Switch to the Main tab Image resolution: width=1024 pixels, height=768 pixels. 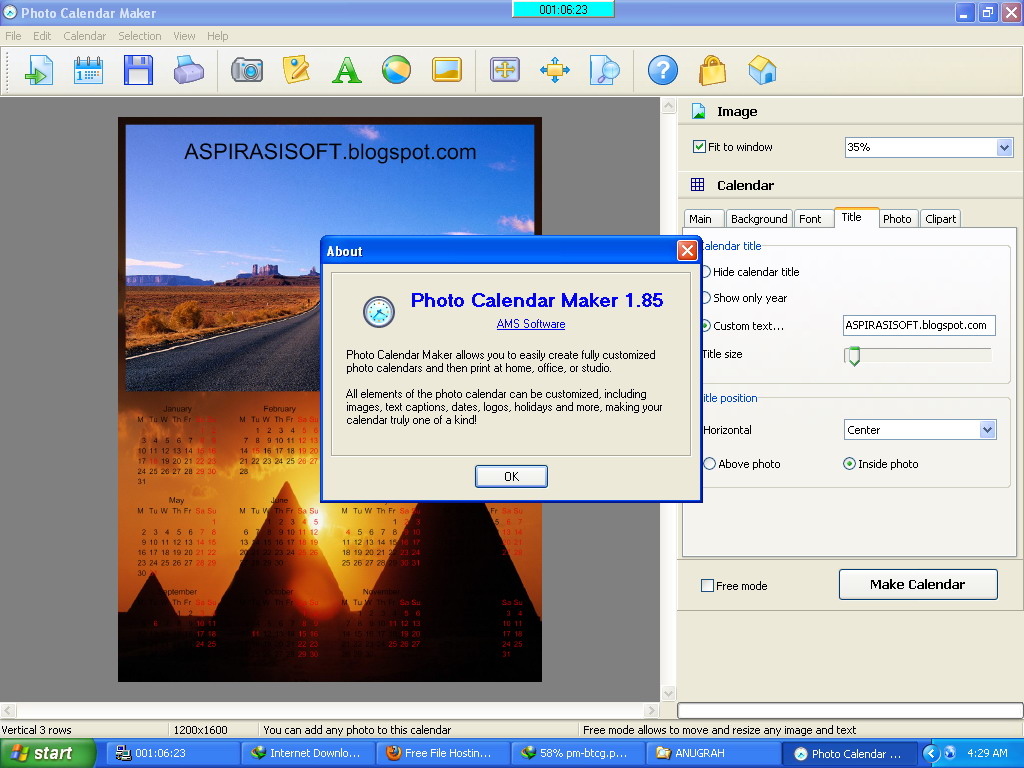pyautogui.click(x=704, y=219)
